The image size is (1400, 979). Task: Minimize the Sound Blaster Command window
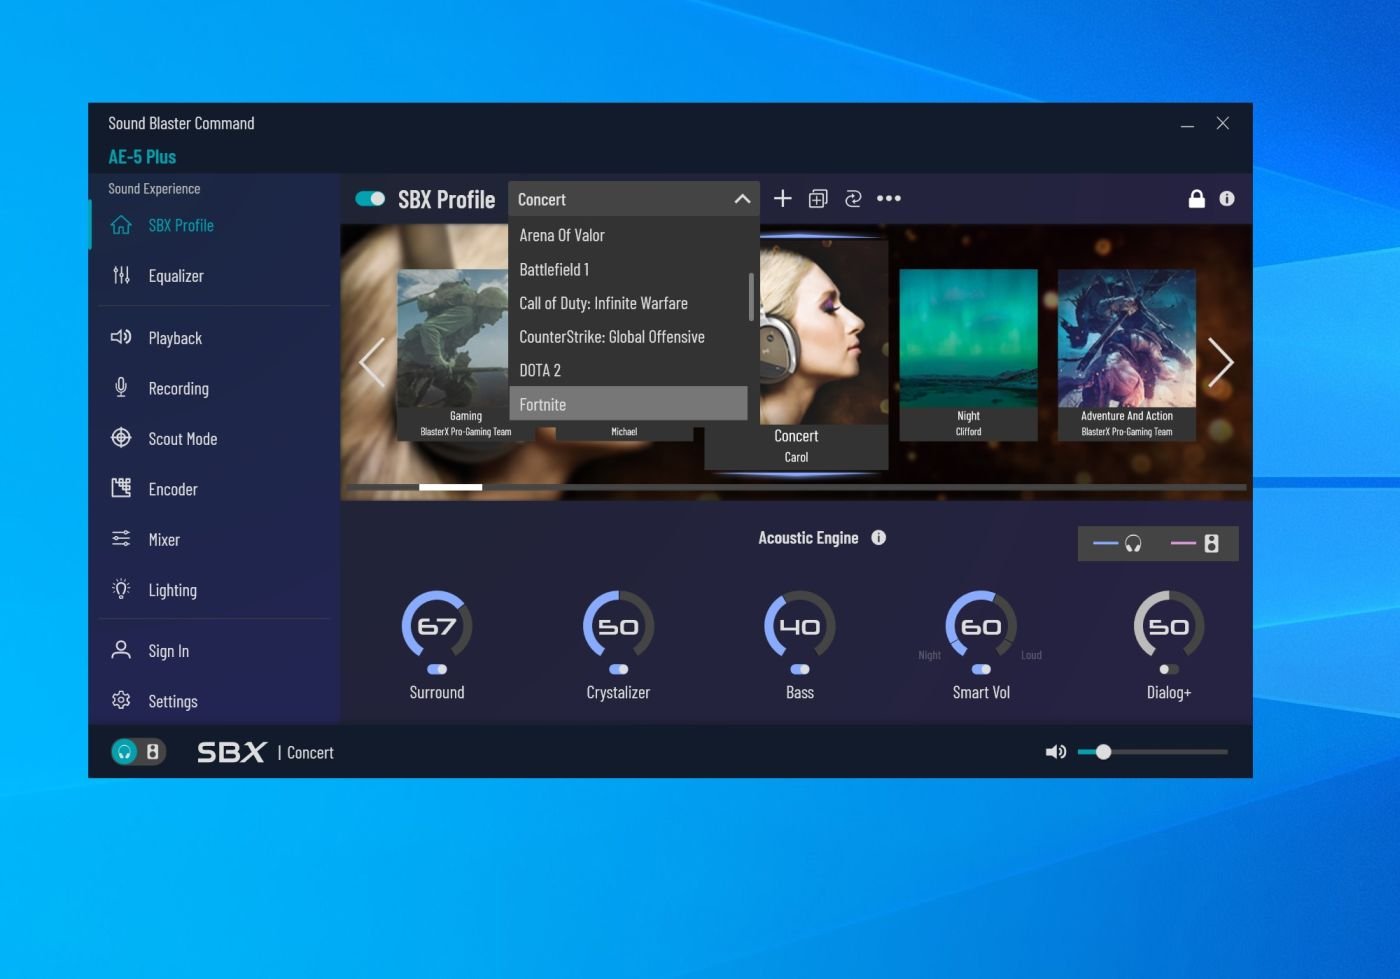point(1187,124)
